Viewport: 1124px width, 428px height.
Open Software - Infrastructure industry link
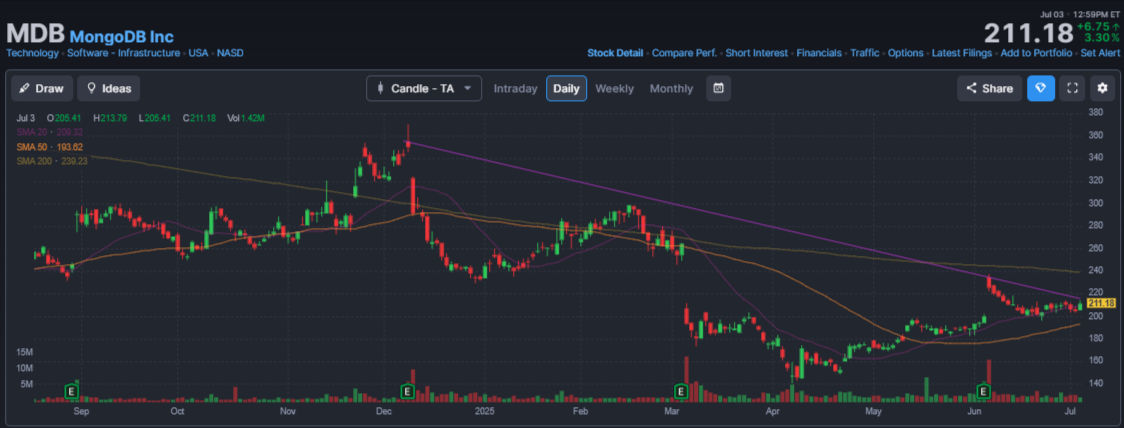(123, 53)
